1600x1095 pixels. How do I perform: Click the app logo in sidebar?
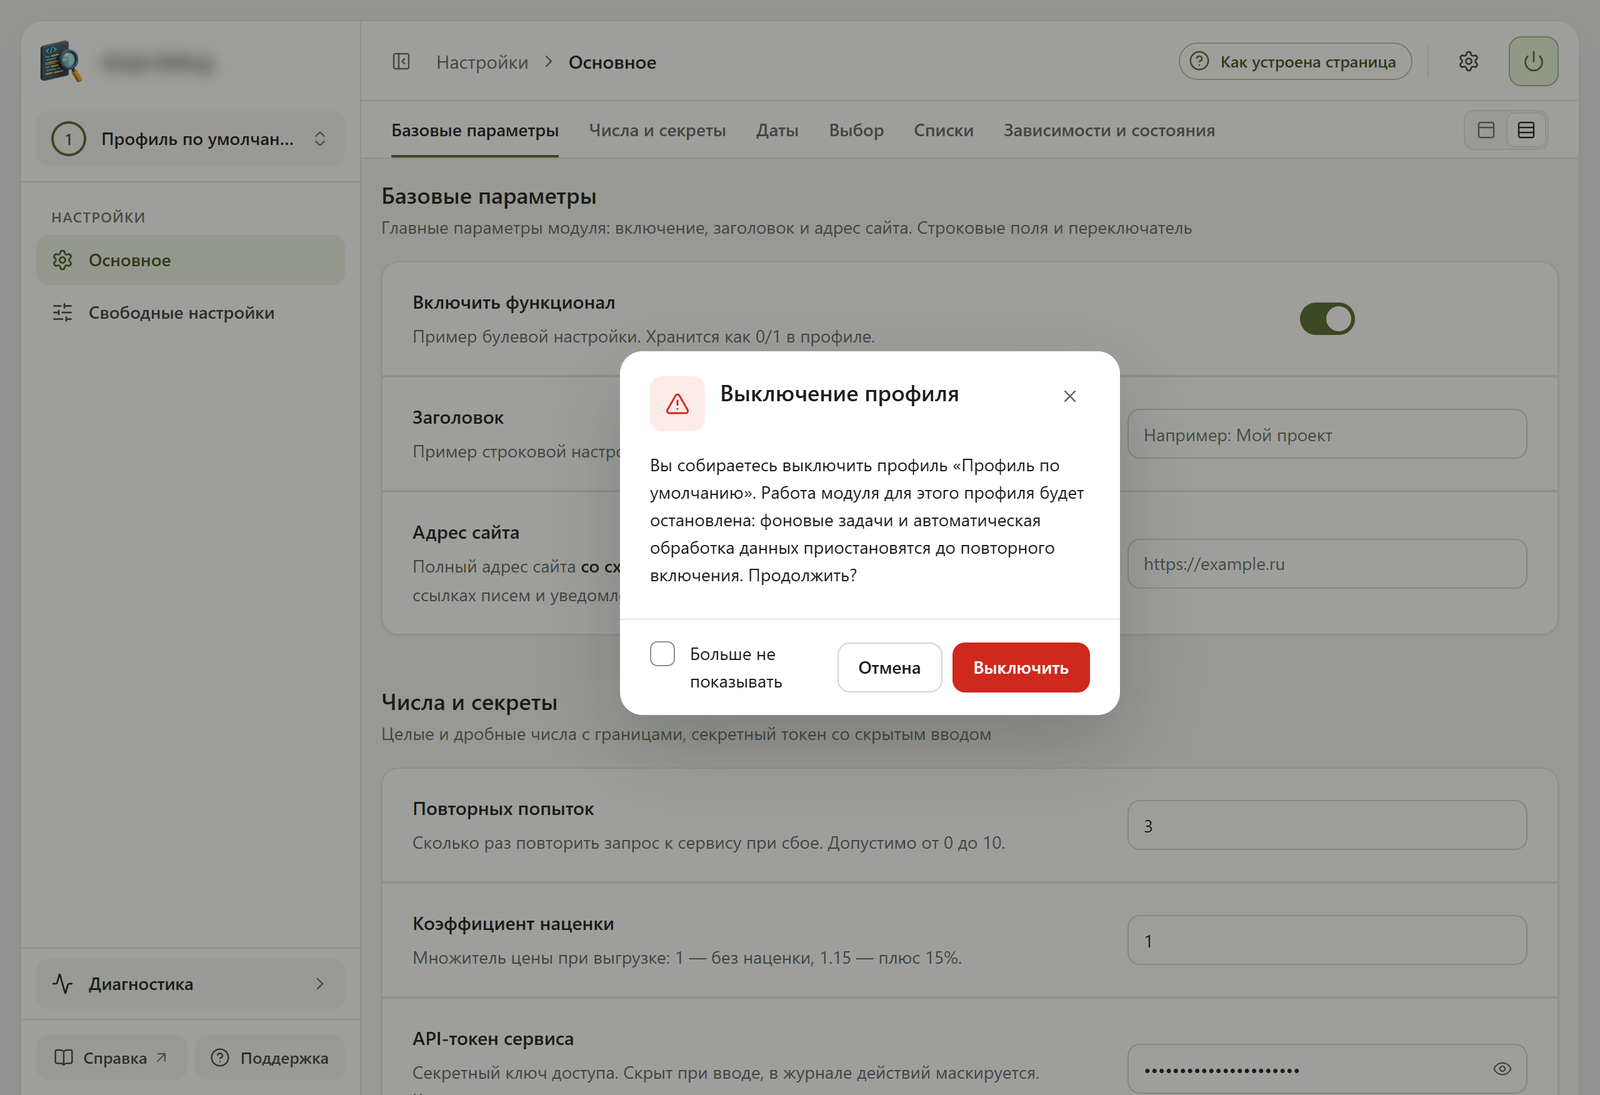(61, 62)
